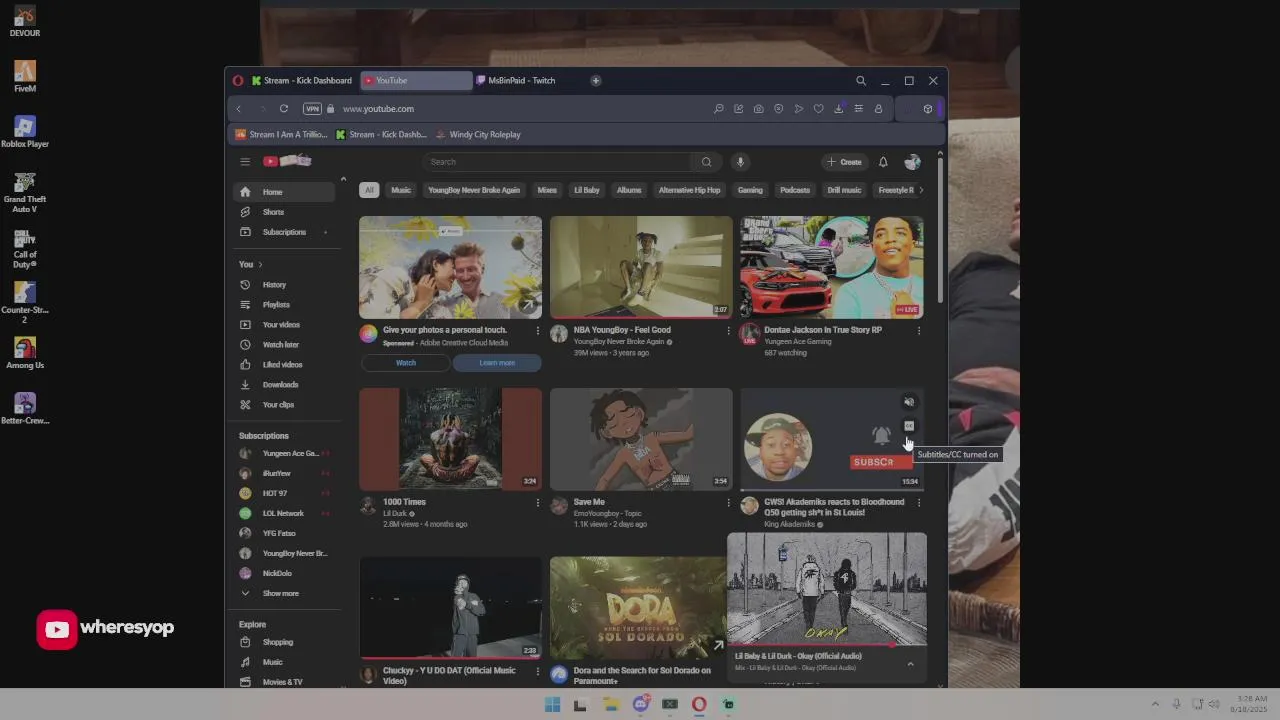Viewport: 1280px width, 720px height.
Task: Open Stream I Am A Trillio bookmark
Action: [x=281, y=134]
